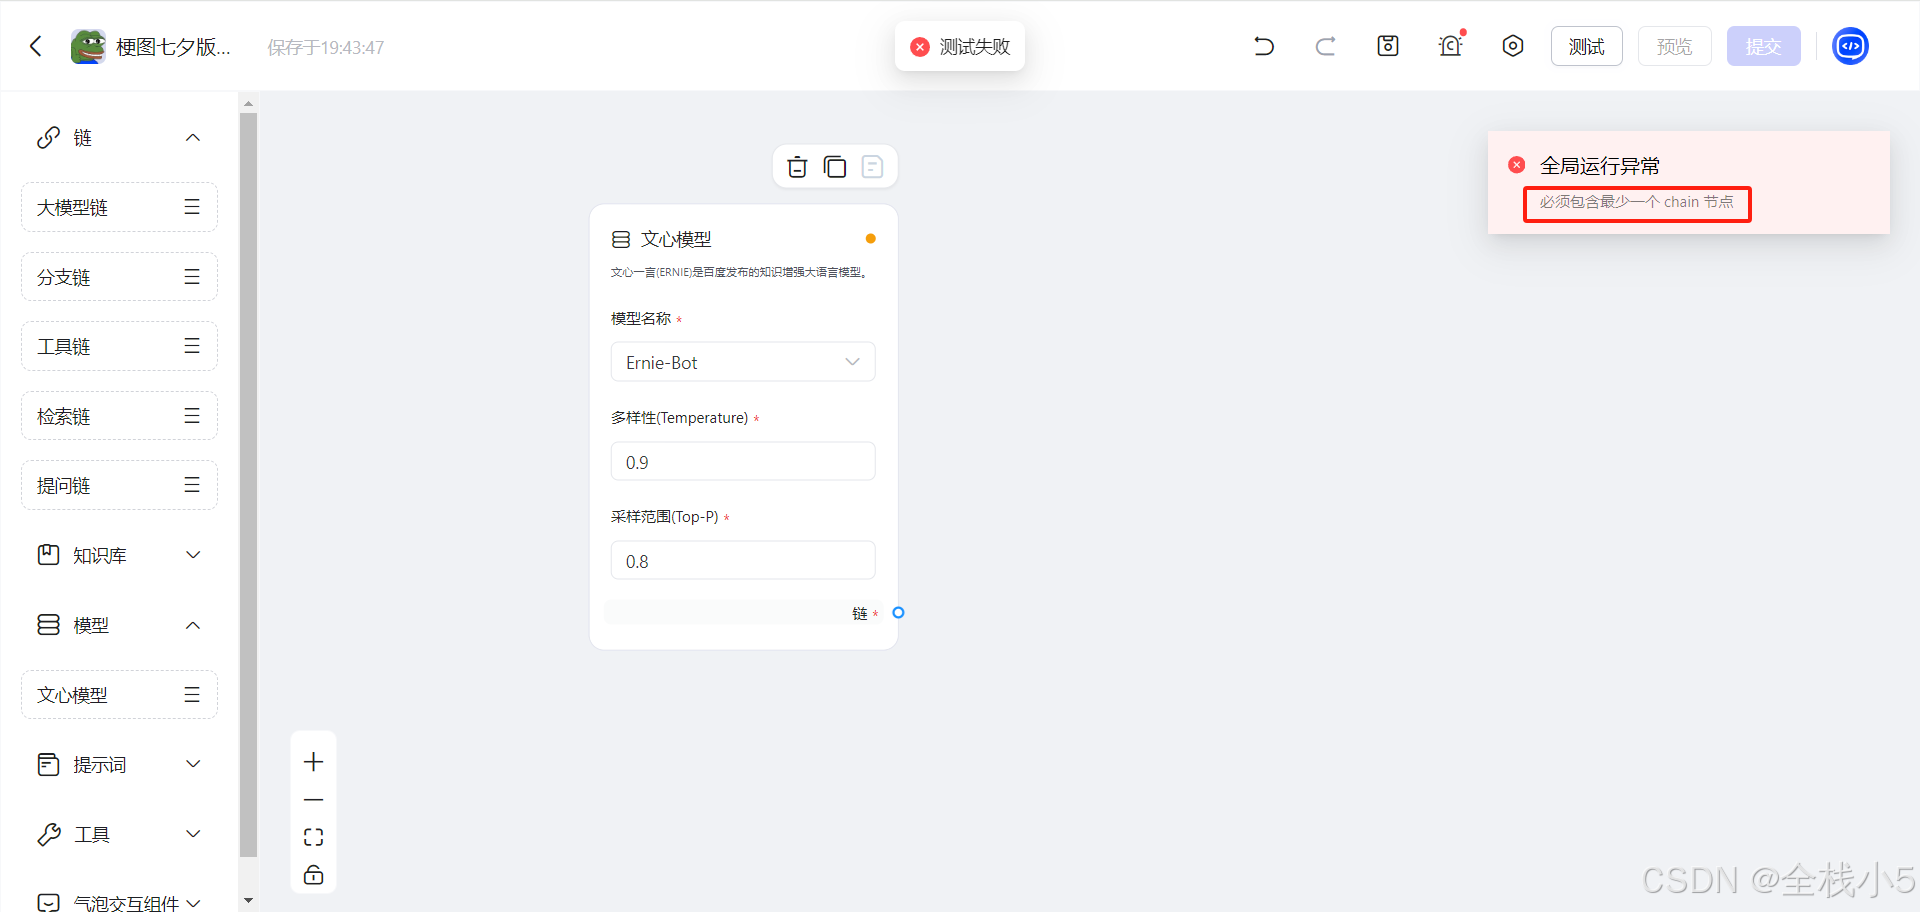The height and width of the screenshot is (912, 1920).
Task: Expand the 工具 section
Action: pos(193,834)
